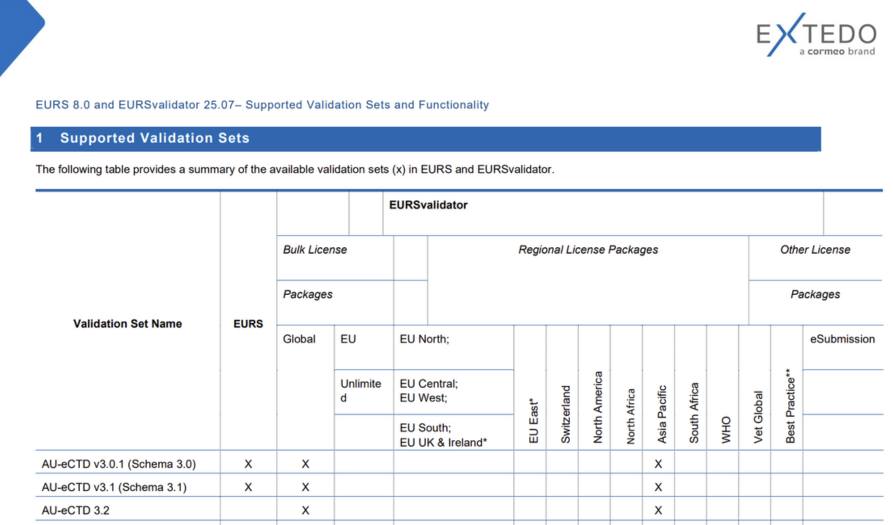Image resolution: width=893 pixels, height=525 pixels.
Task: Click the Validation Set Name column header
Action: [127, 324]
